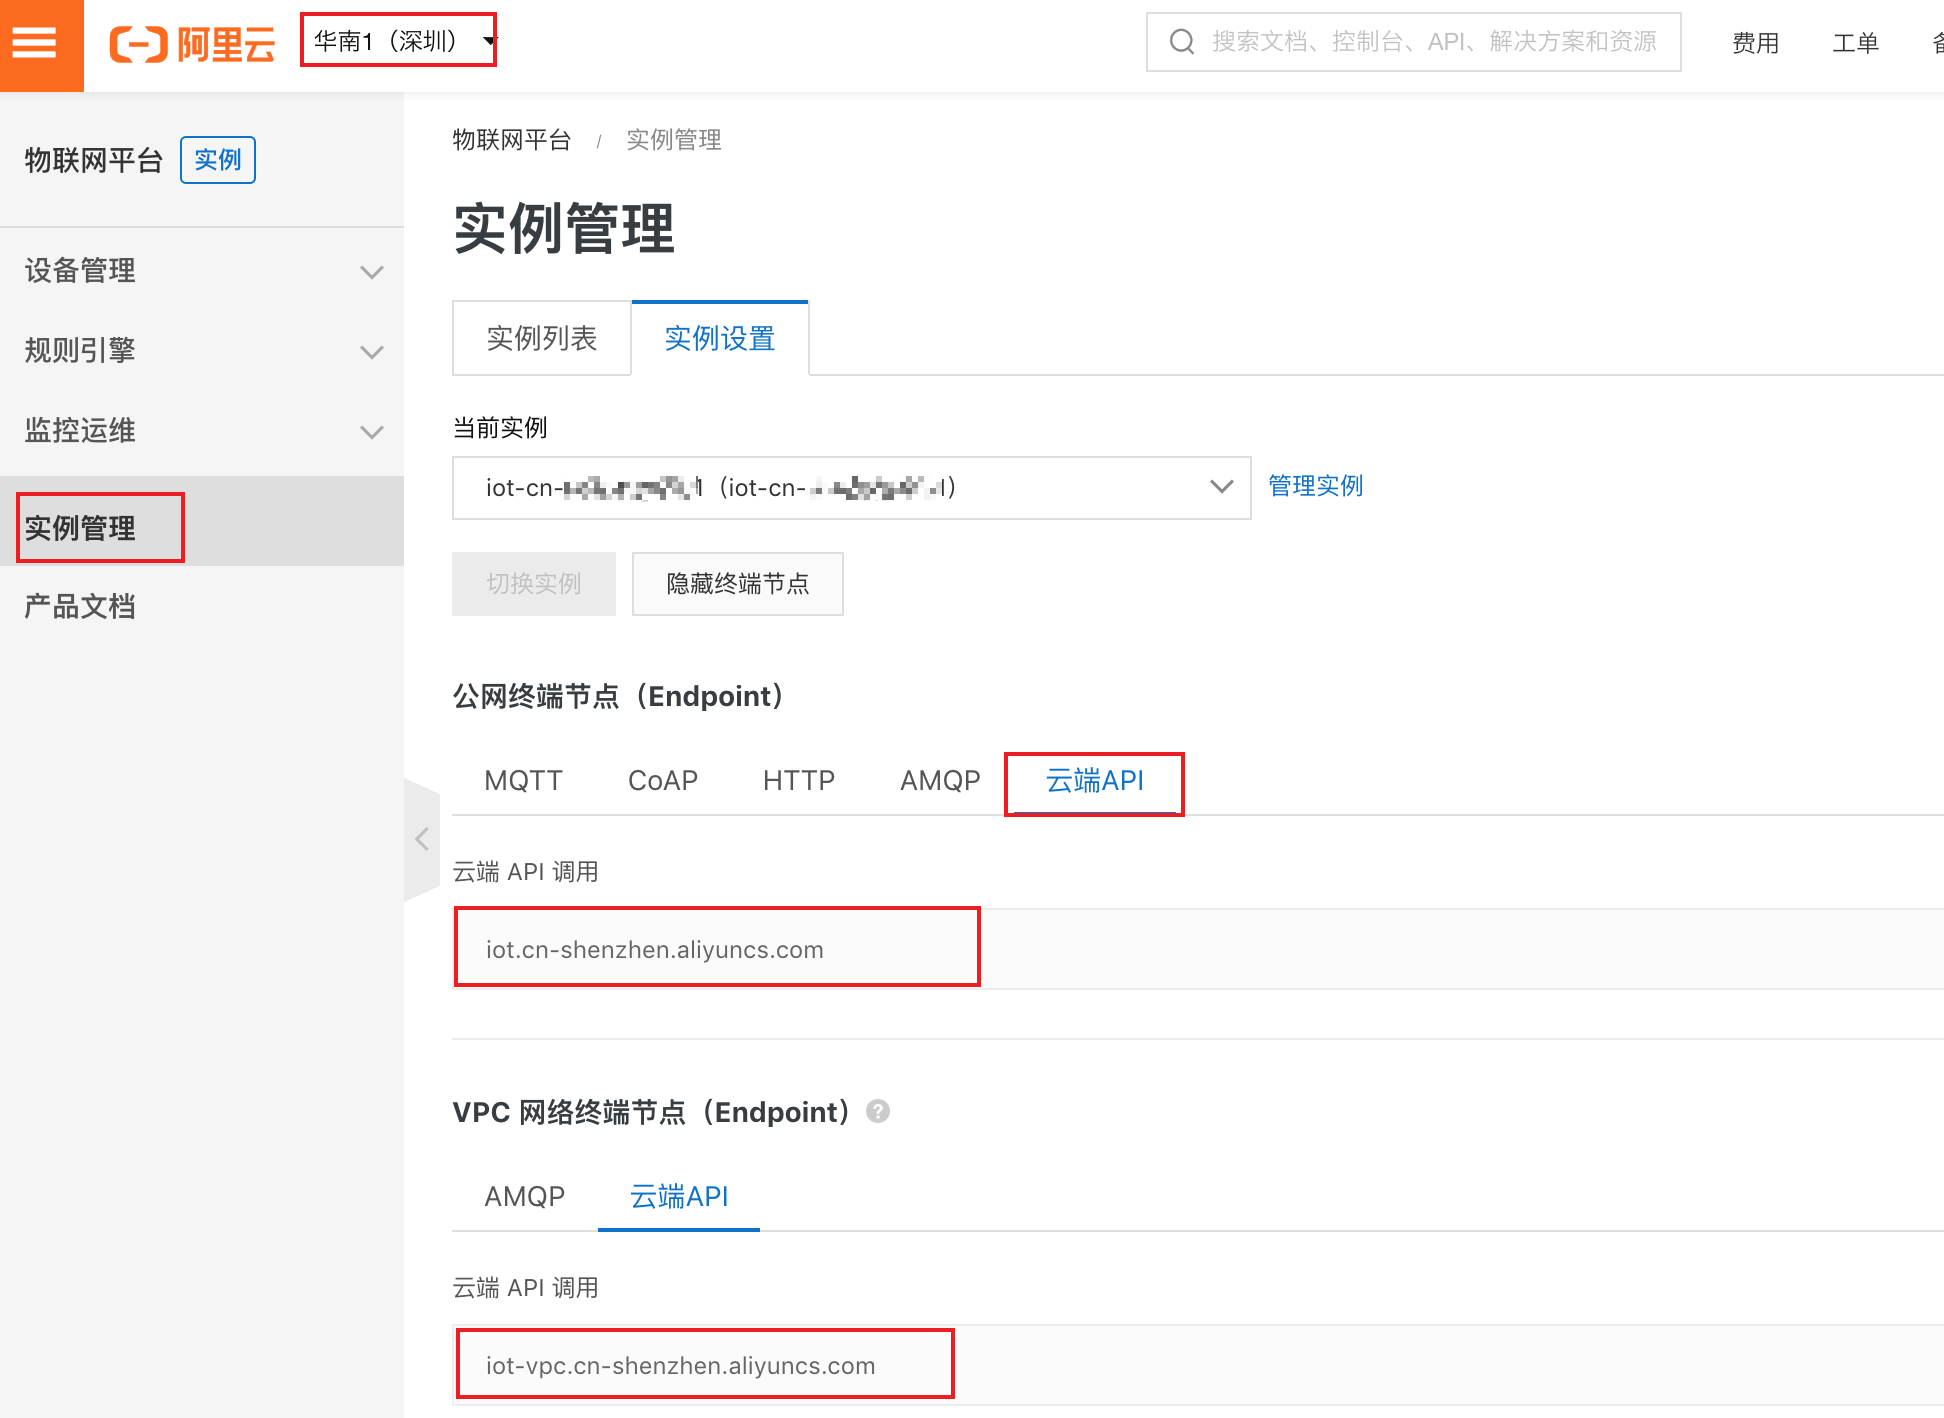Select the public AMQP endpoint tab

[940, 781]
